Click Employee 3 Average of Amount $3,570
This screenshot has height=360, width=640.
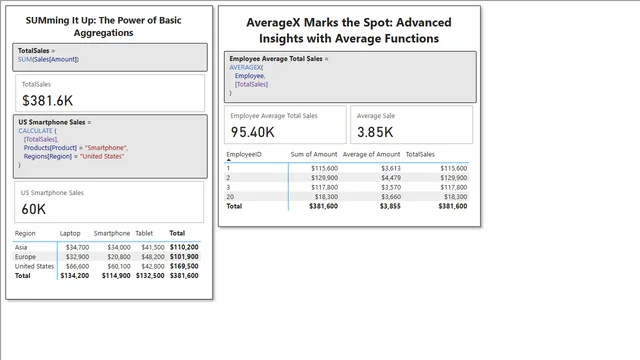(x=391, y=187)
